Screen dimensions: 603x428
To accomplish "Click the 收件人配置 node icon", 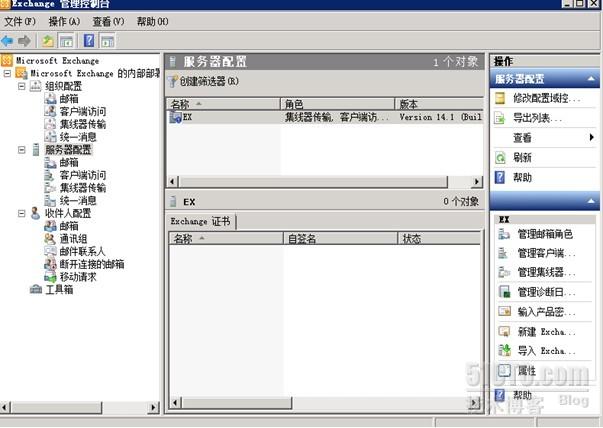I will 35,213.
